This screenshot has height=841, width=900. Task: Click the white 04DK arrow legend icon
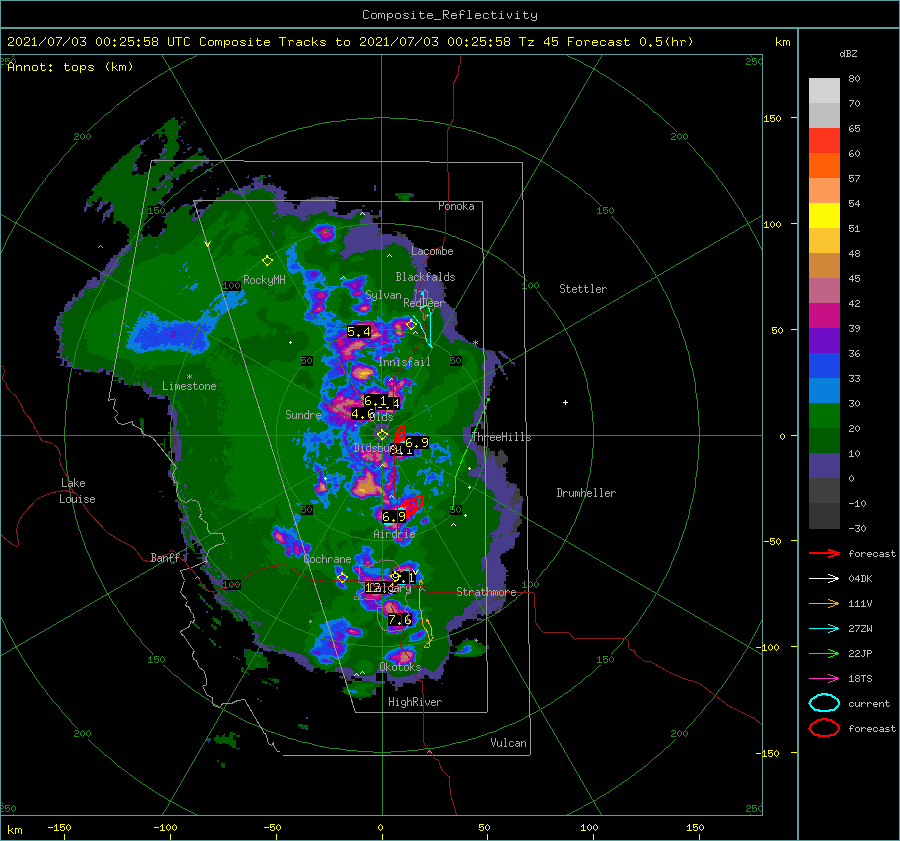824,578
